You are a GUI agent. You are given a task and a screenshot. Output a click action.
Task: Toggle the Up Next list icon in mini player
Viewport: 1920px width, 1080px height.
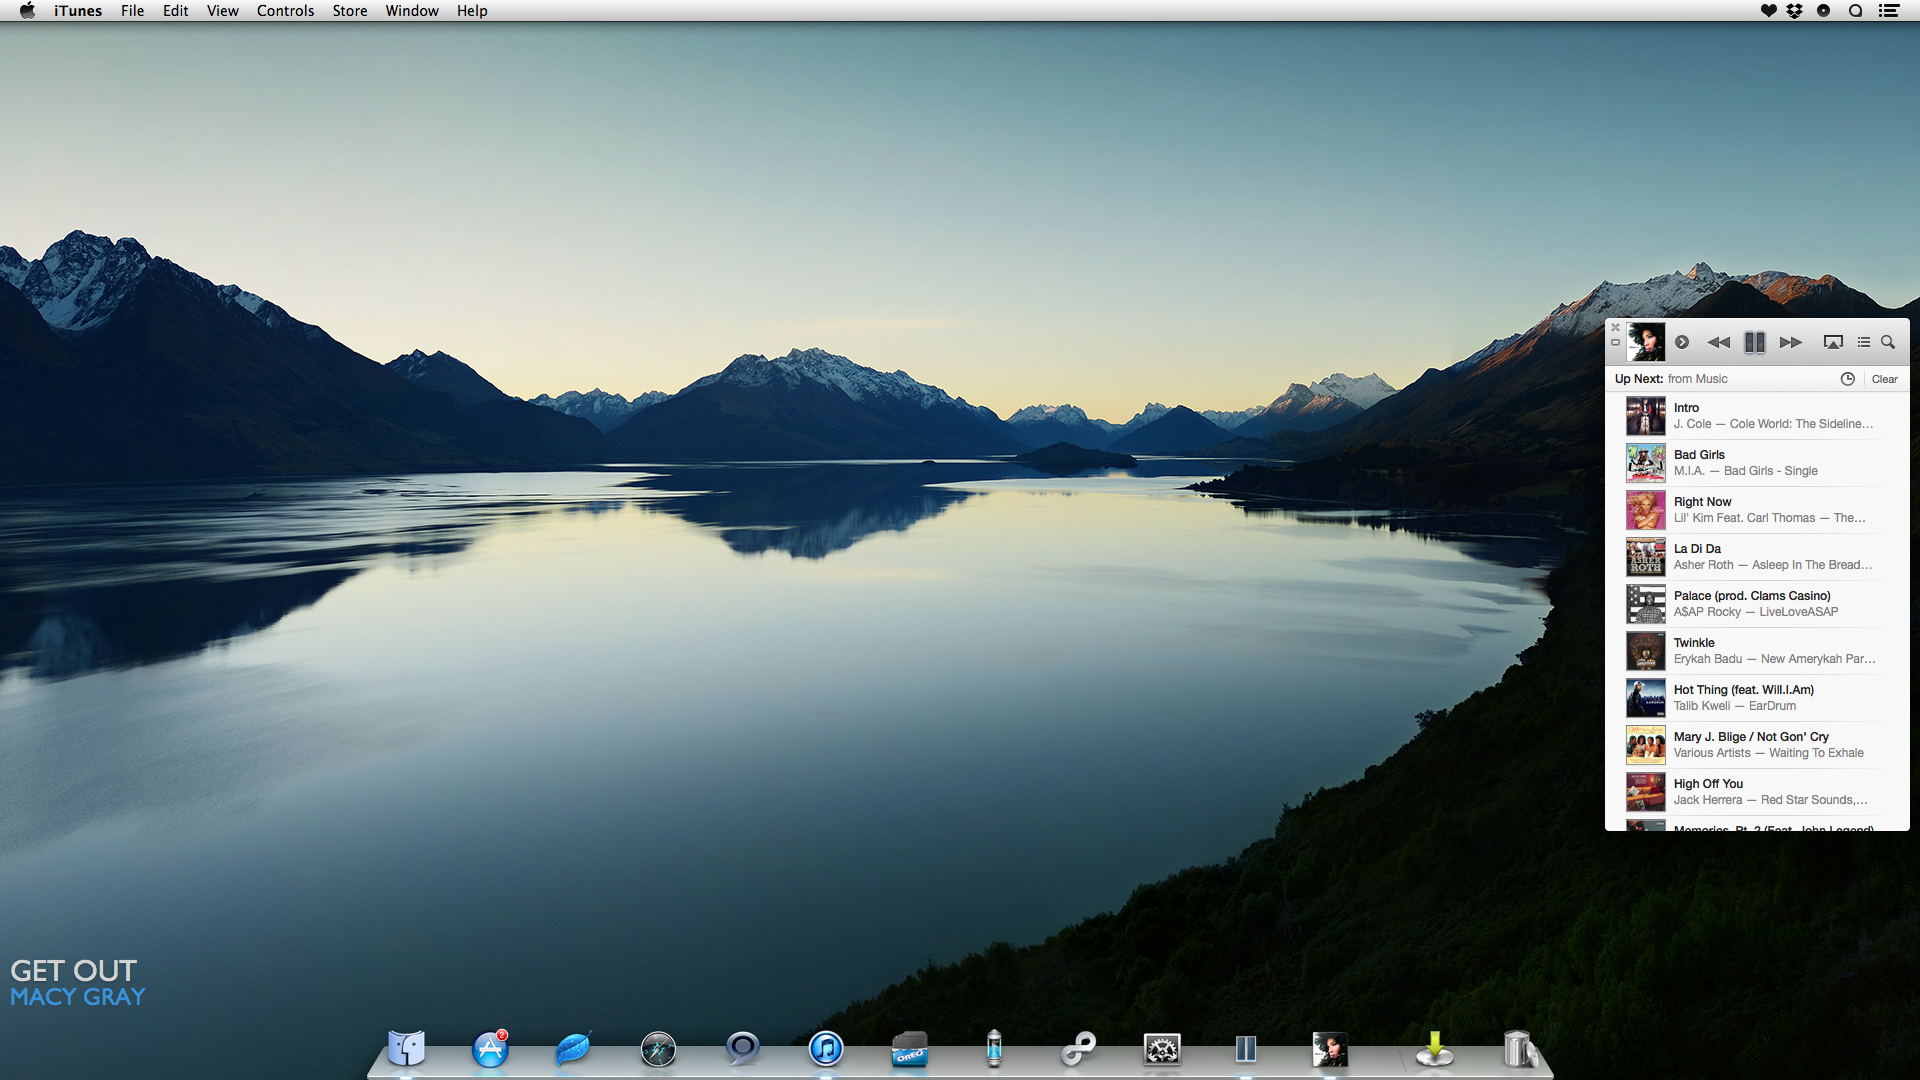[x=1864, y=342]
